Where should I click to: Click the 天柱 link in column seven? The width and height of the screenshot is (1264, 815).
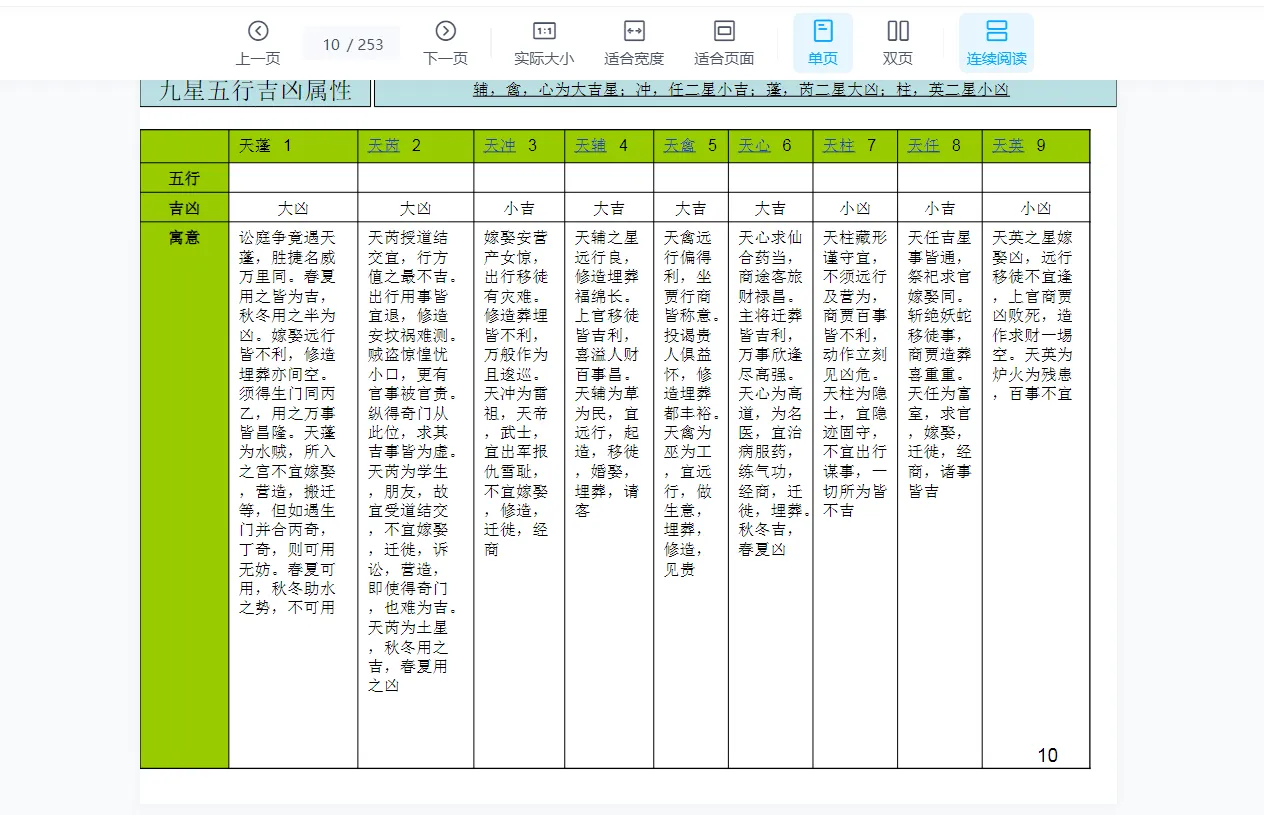[x=838, y=144]
